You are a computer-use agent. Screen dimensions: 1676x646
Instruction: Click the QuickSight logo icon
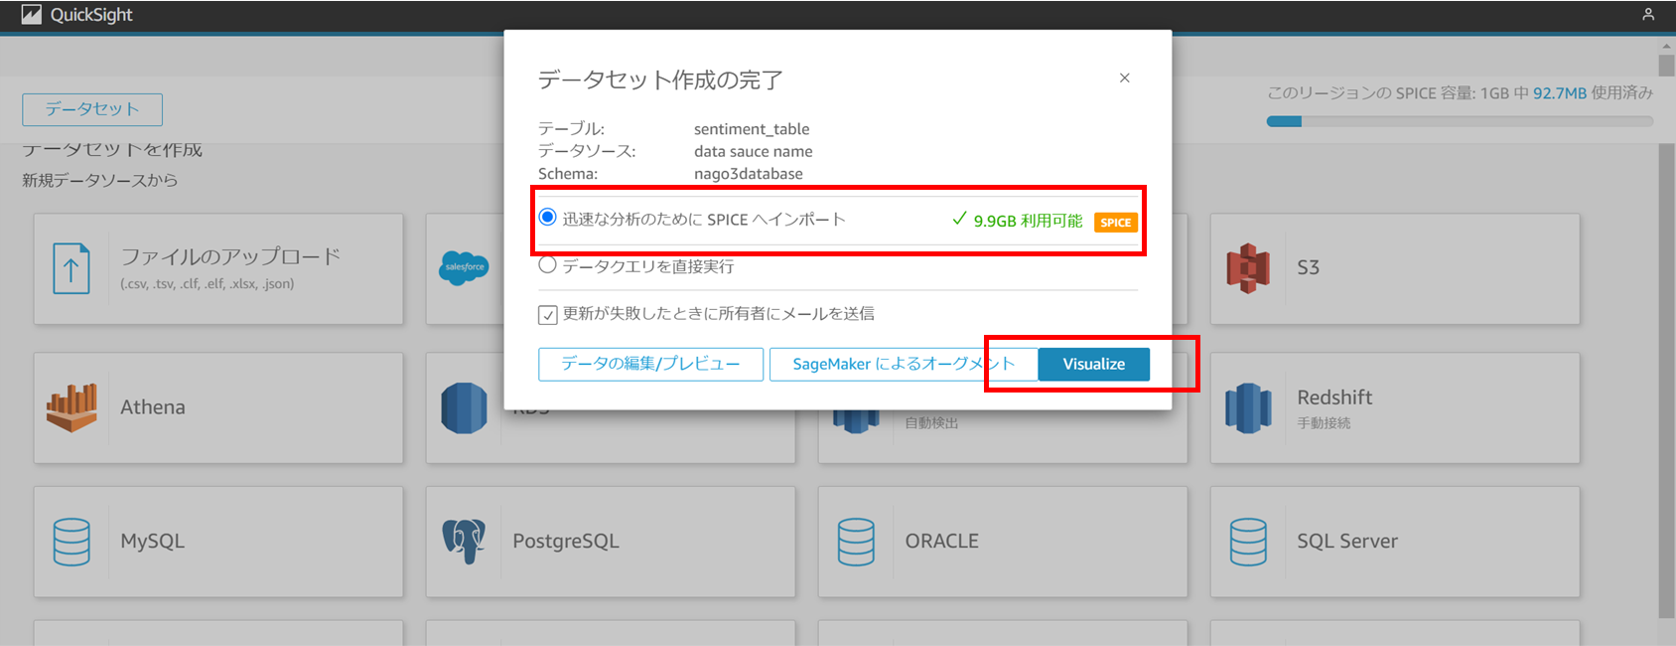pos(31,15)
